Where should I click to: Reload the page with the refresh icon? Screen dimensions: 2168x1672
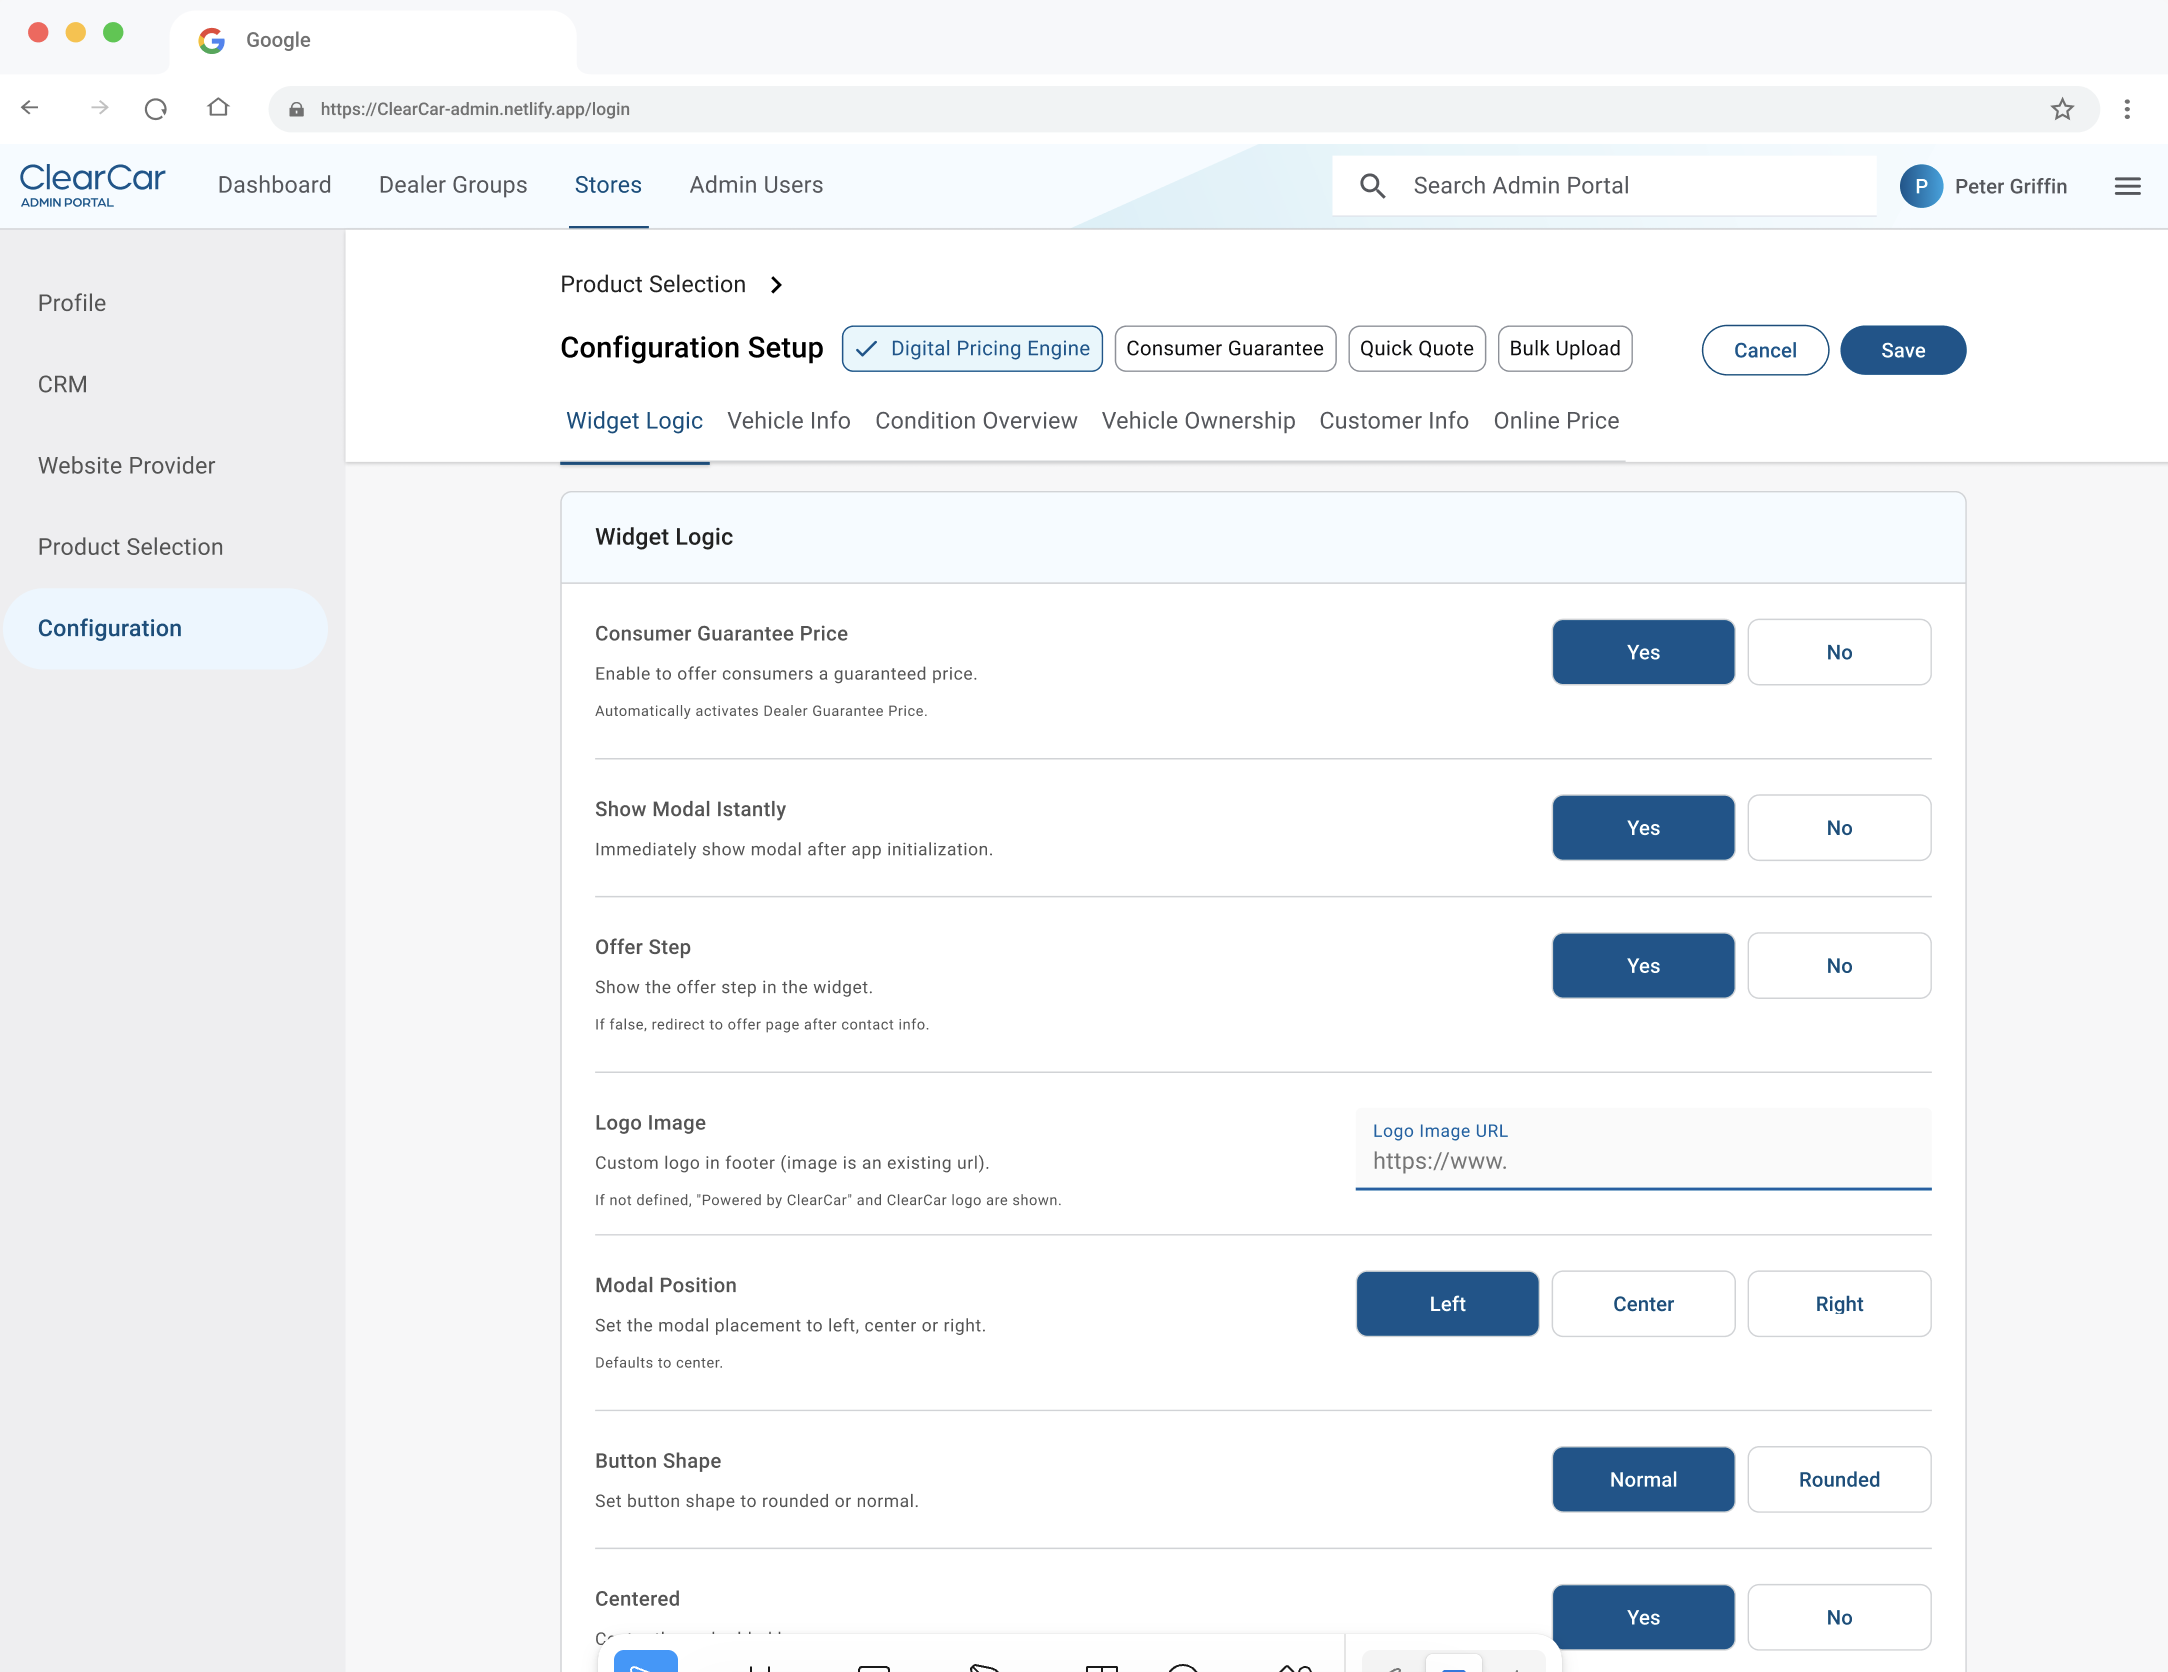pyautogui.click(x=156, y=108)
